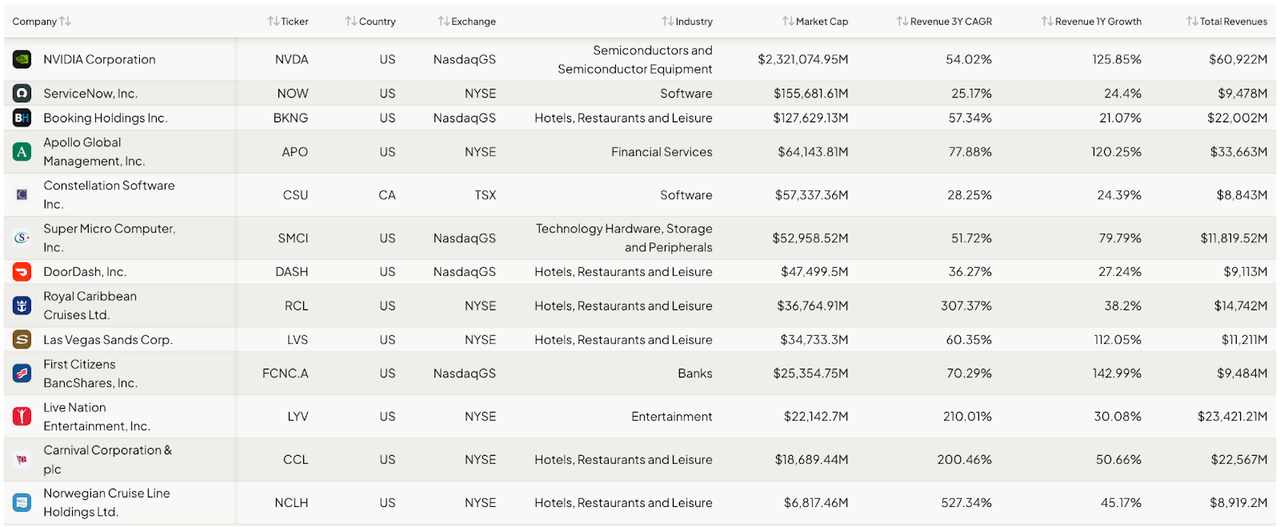Open Apollo Global Management company name
This screenshot has width=1280, height=527.
pyautogui.click(x=94, y=152)
